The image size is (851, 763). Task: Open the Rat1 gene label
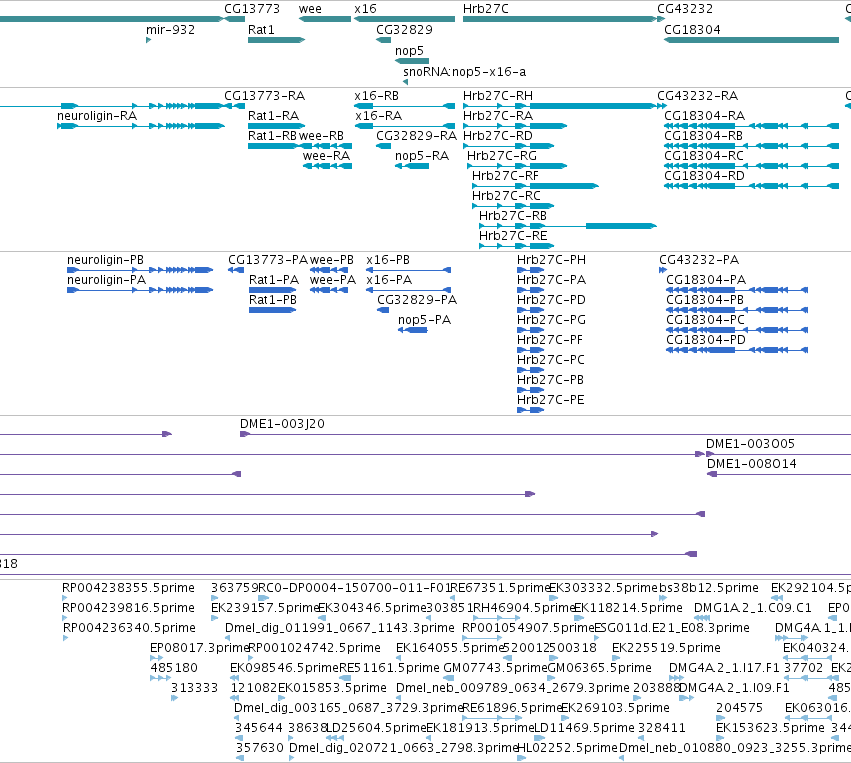[x=261, y=30]
